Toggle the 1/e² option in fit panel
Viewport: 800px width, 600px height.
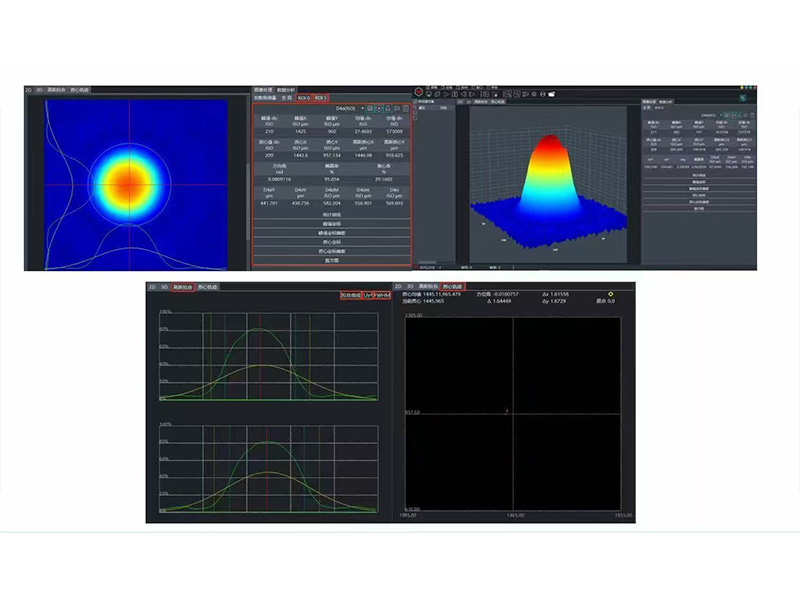[367, 296]
